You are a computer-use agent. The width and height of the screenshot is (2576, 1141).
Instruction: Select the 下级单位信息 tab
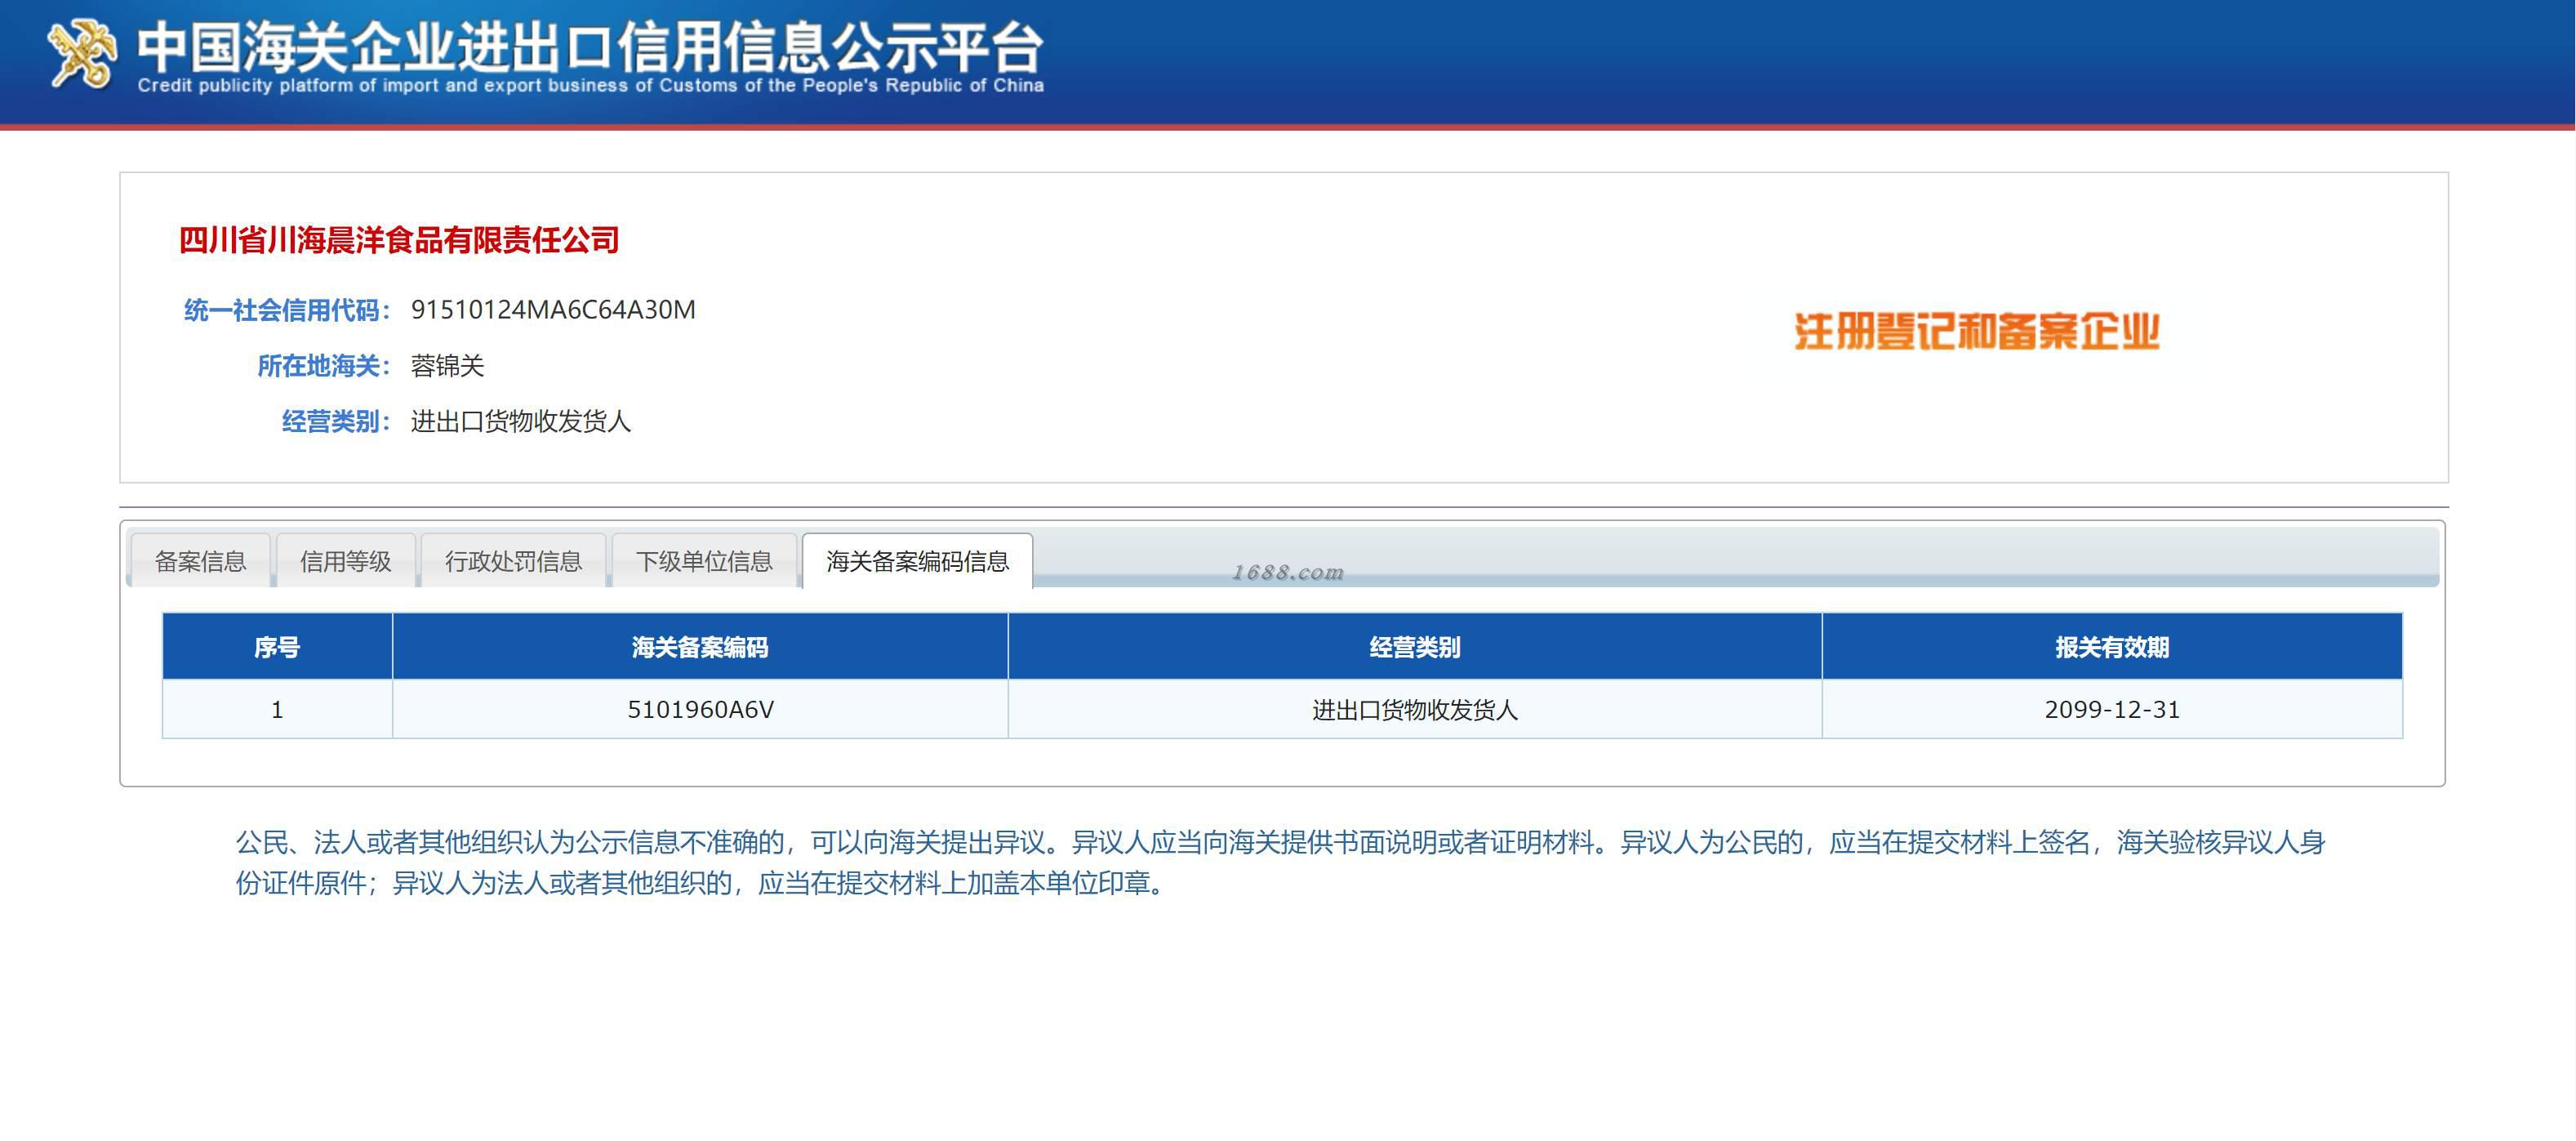(704, 561)
